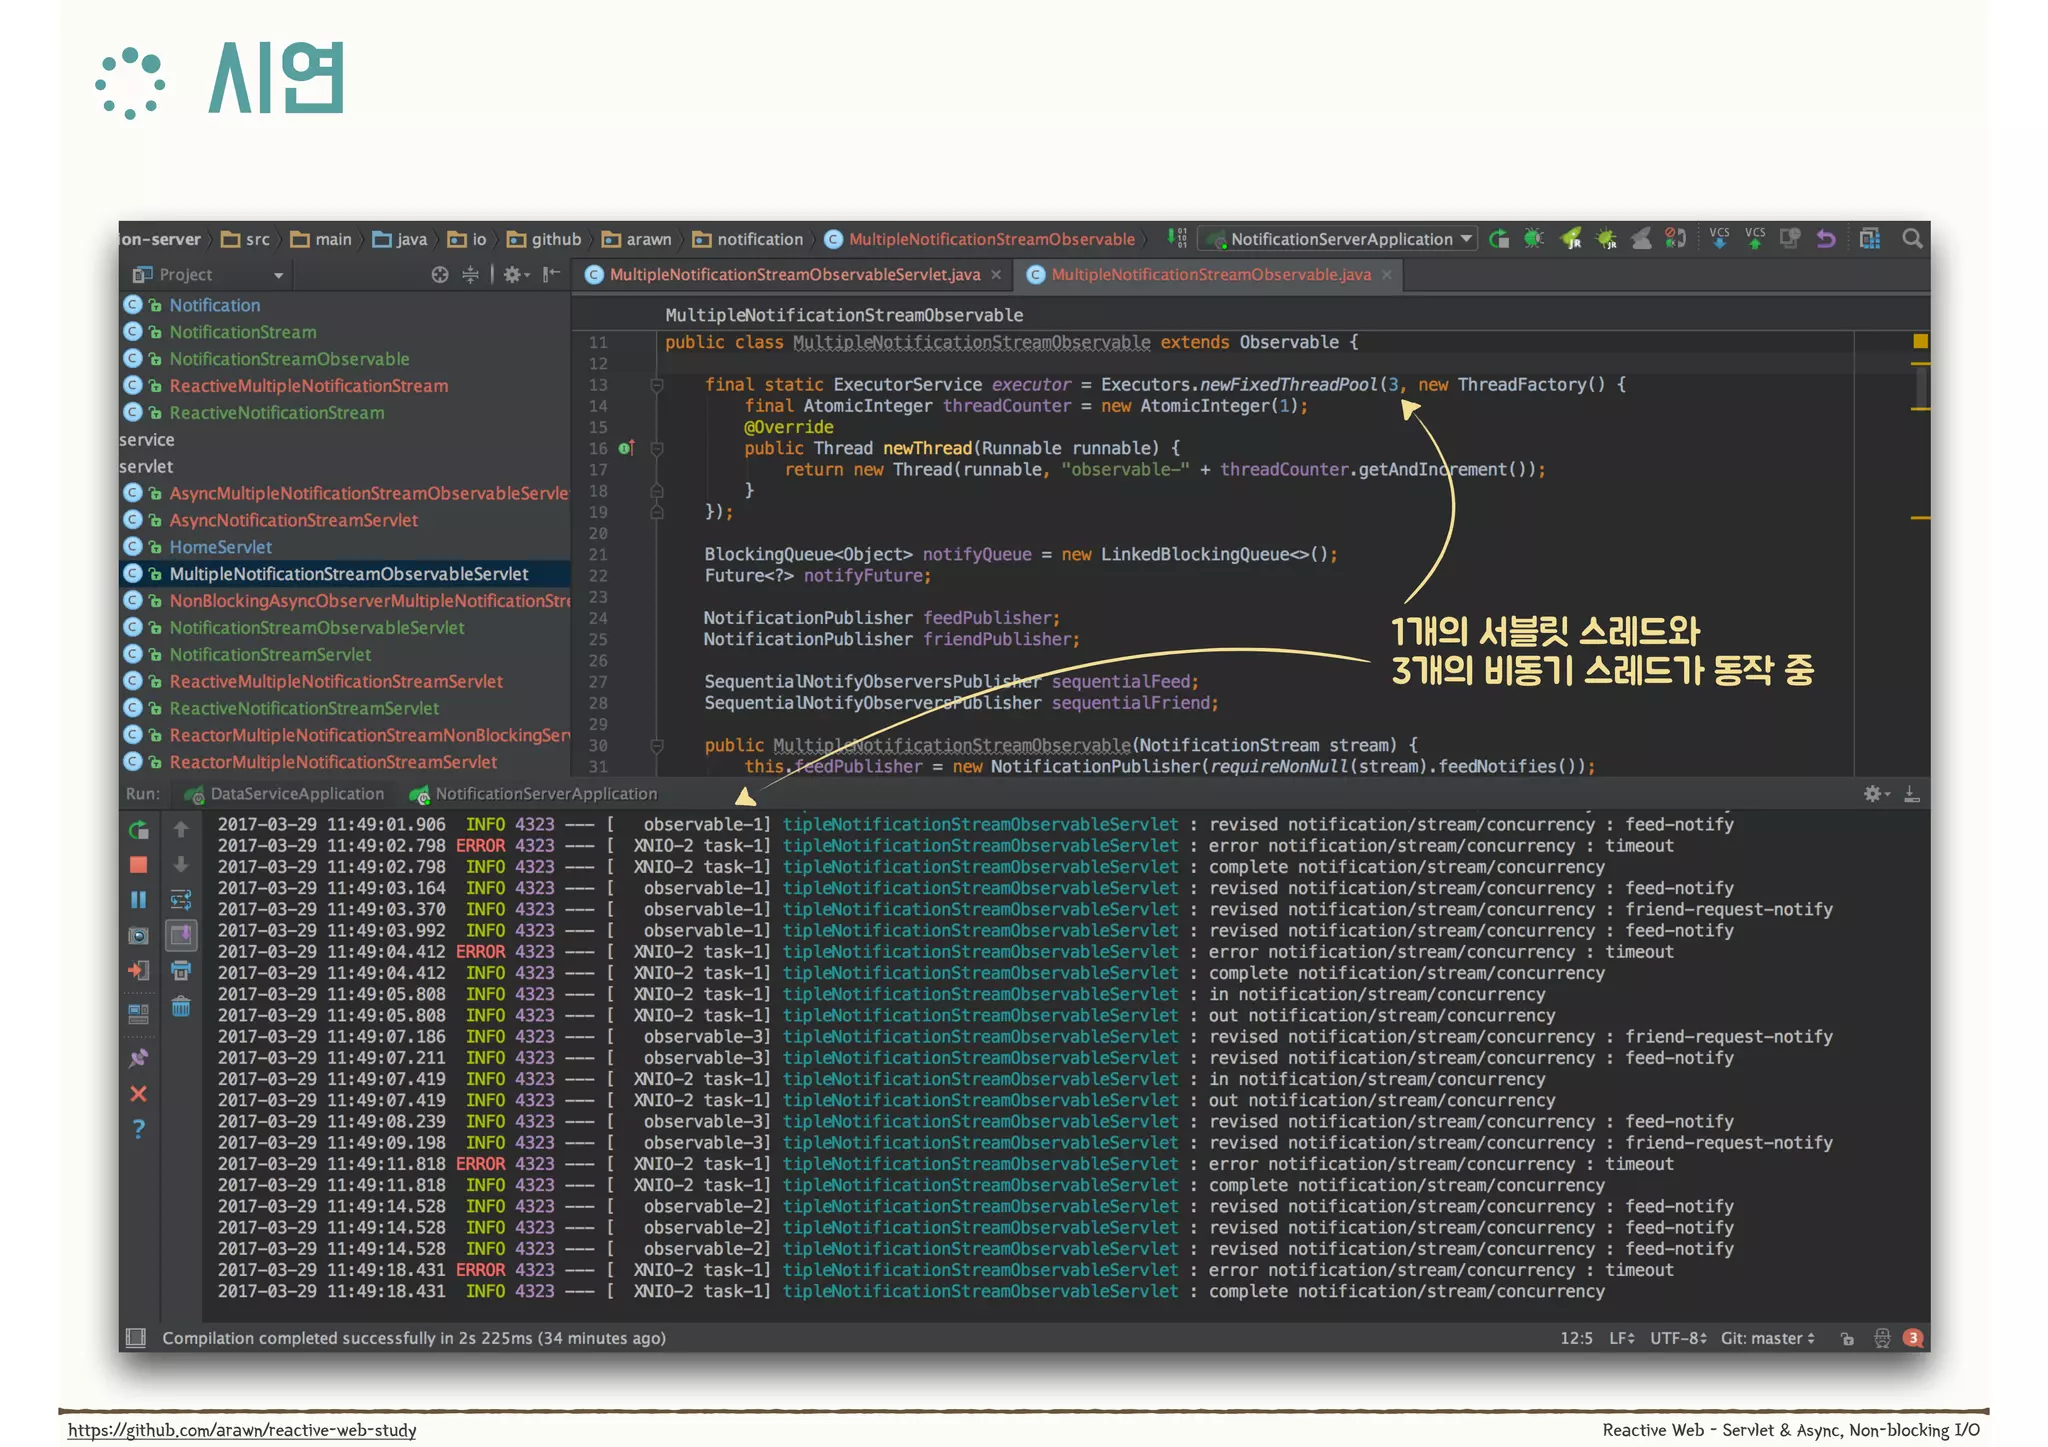Open the Project view dropdown

(278, 275)
